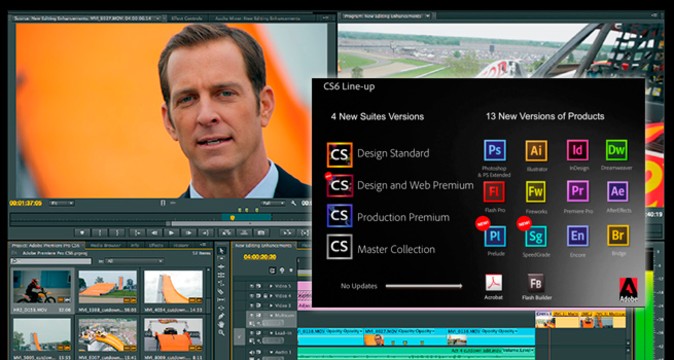Click the Illustrator Ai icon
Screen dimensions: 674x360
[536, 150]
